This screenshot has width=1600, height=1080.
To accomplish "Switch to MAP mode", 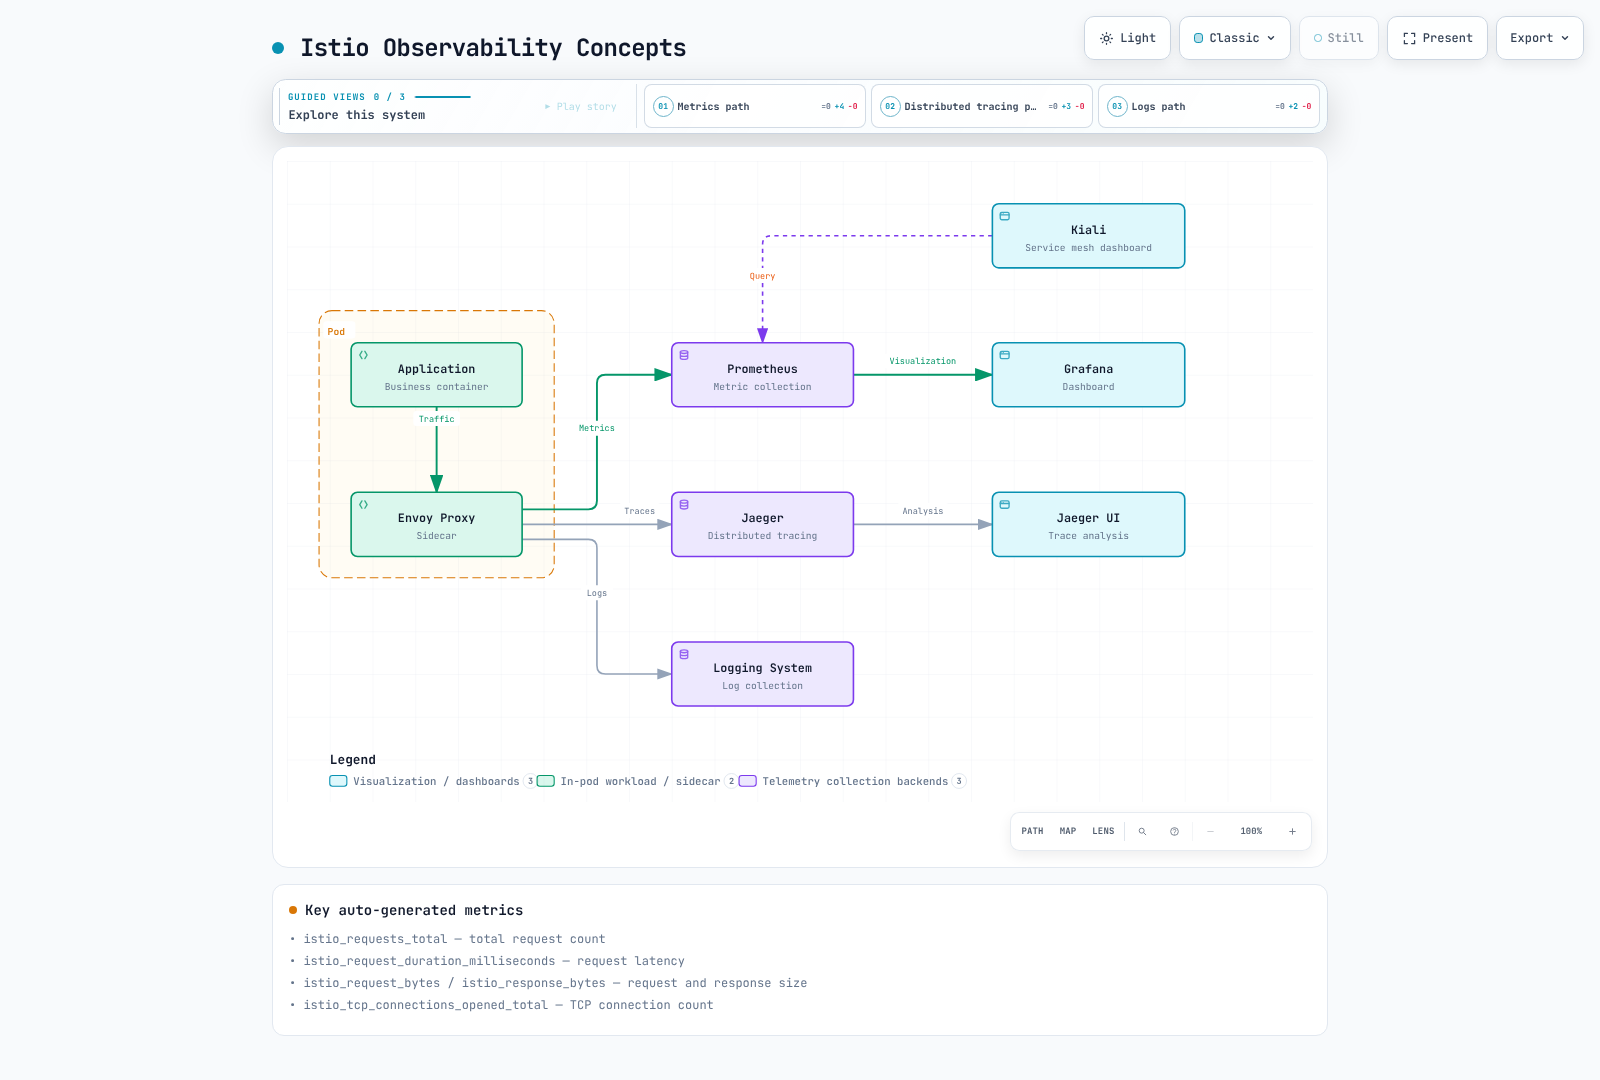I will click(x=1068, y=831).
